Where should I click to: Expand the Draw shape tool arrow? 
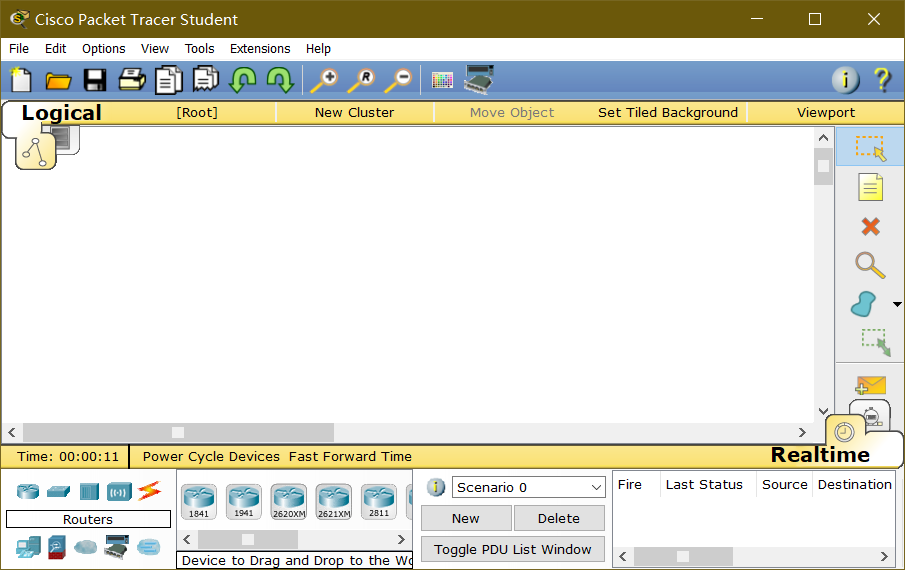pyautogui.click(x=897, y=304)
